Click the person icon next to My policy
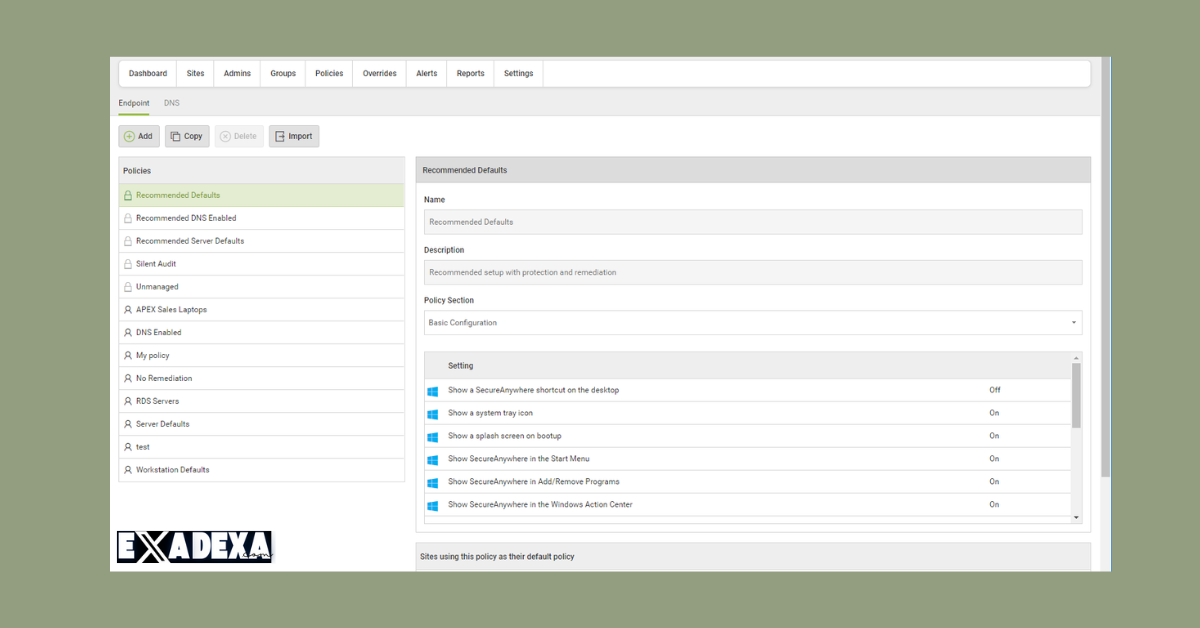Viewport: 1200px width, 628px height. (x=127, y=355)
